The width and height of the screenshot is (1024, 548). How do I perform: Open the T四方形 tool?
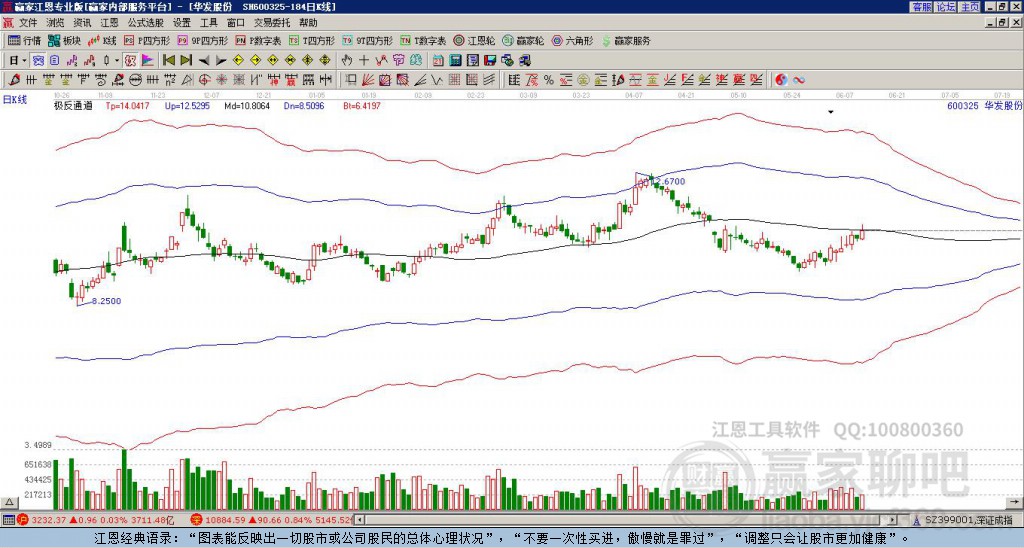tap(312, 40)
